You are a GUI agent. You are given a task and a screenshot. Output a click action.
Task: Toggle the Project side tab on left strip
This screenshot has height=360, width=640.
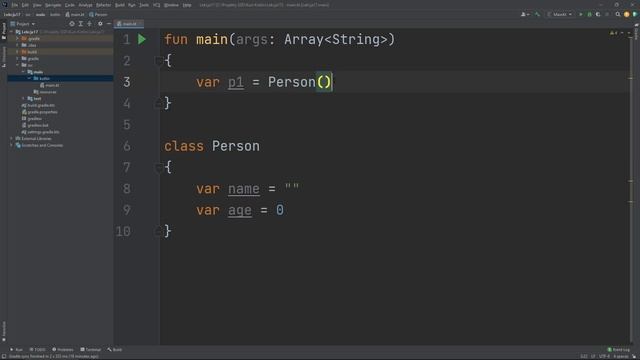(4, 31)
